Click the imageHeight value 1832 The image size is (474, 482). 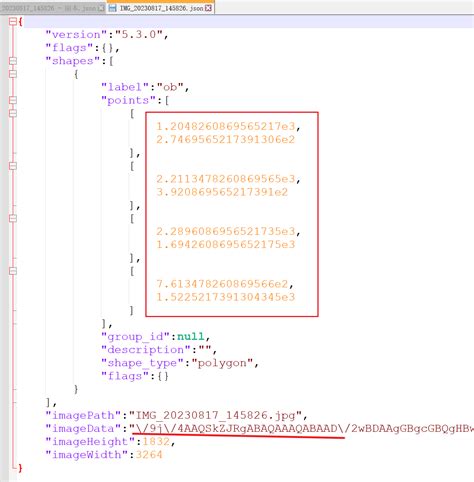click(156, 442)
